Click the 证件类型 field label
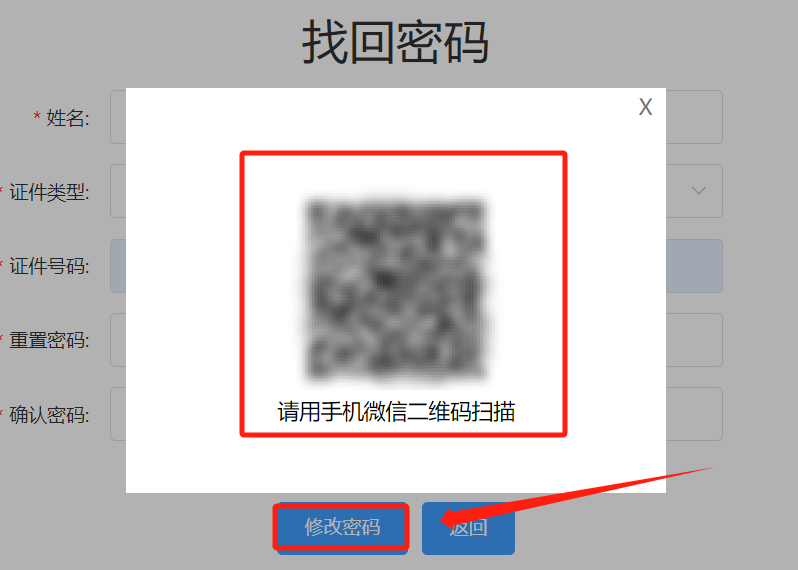The height and width of the screenshot is (570, 798). click(x=49, y=192)
